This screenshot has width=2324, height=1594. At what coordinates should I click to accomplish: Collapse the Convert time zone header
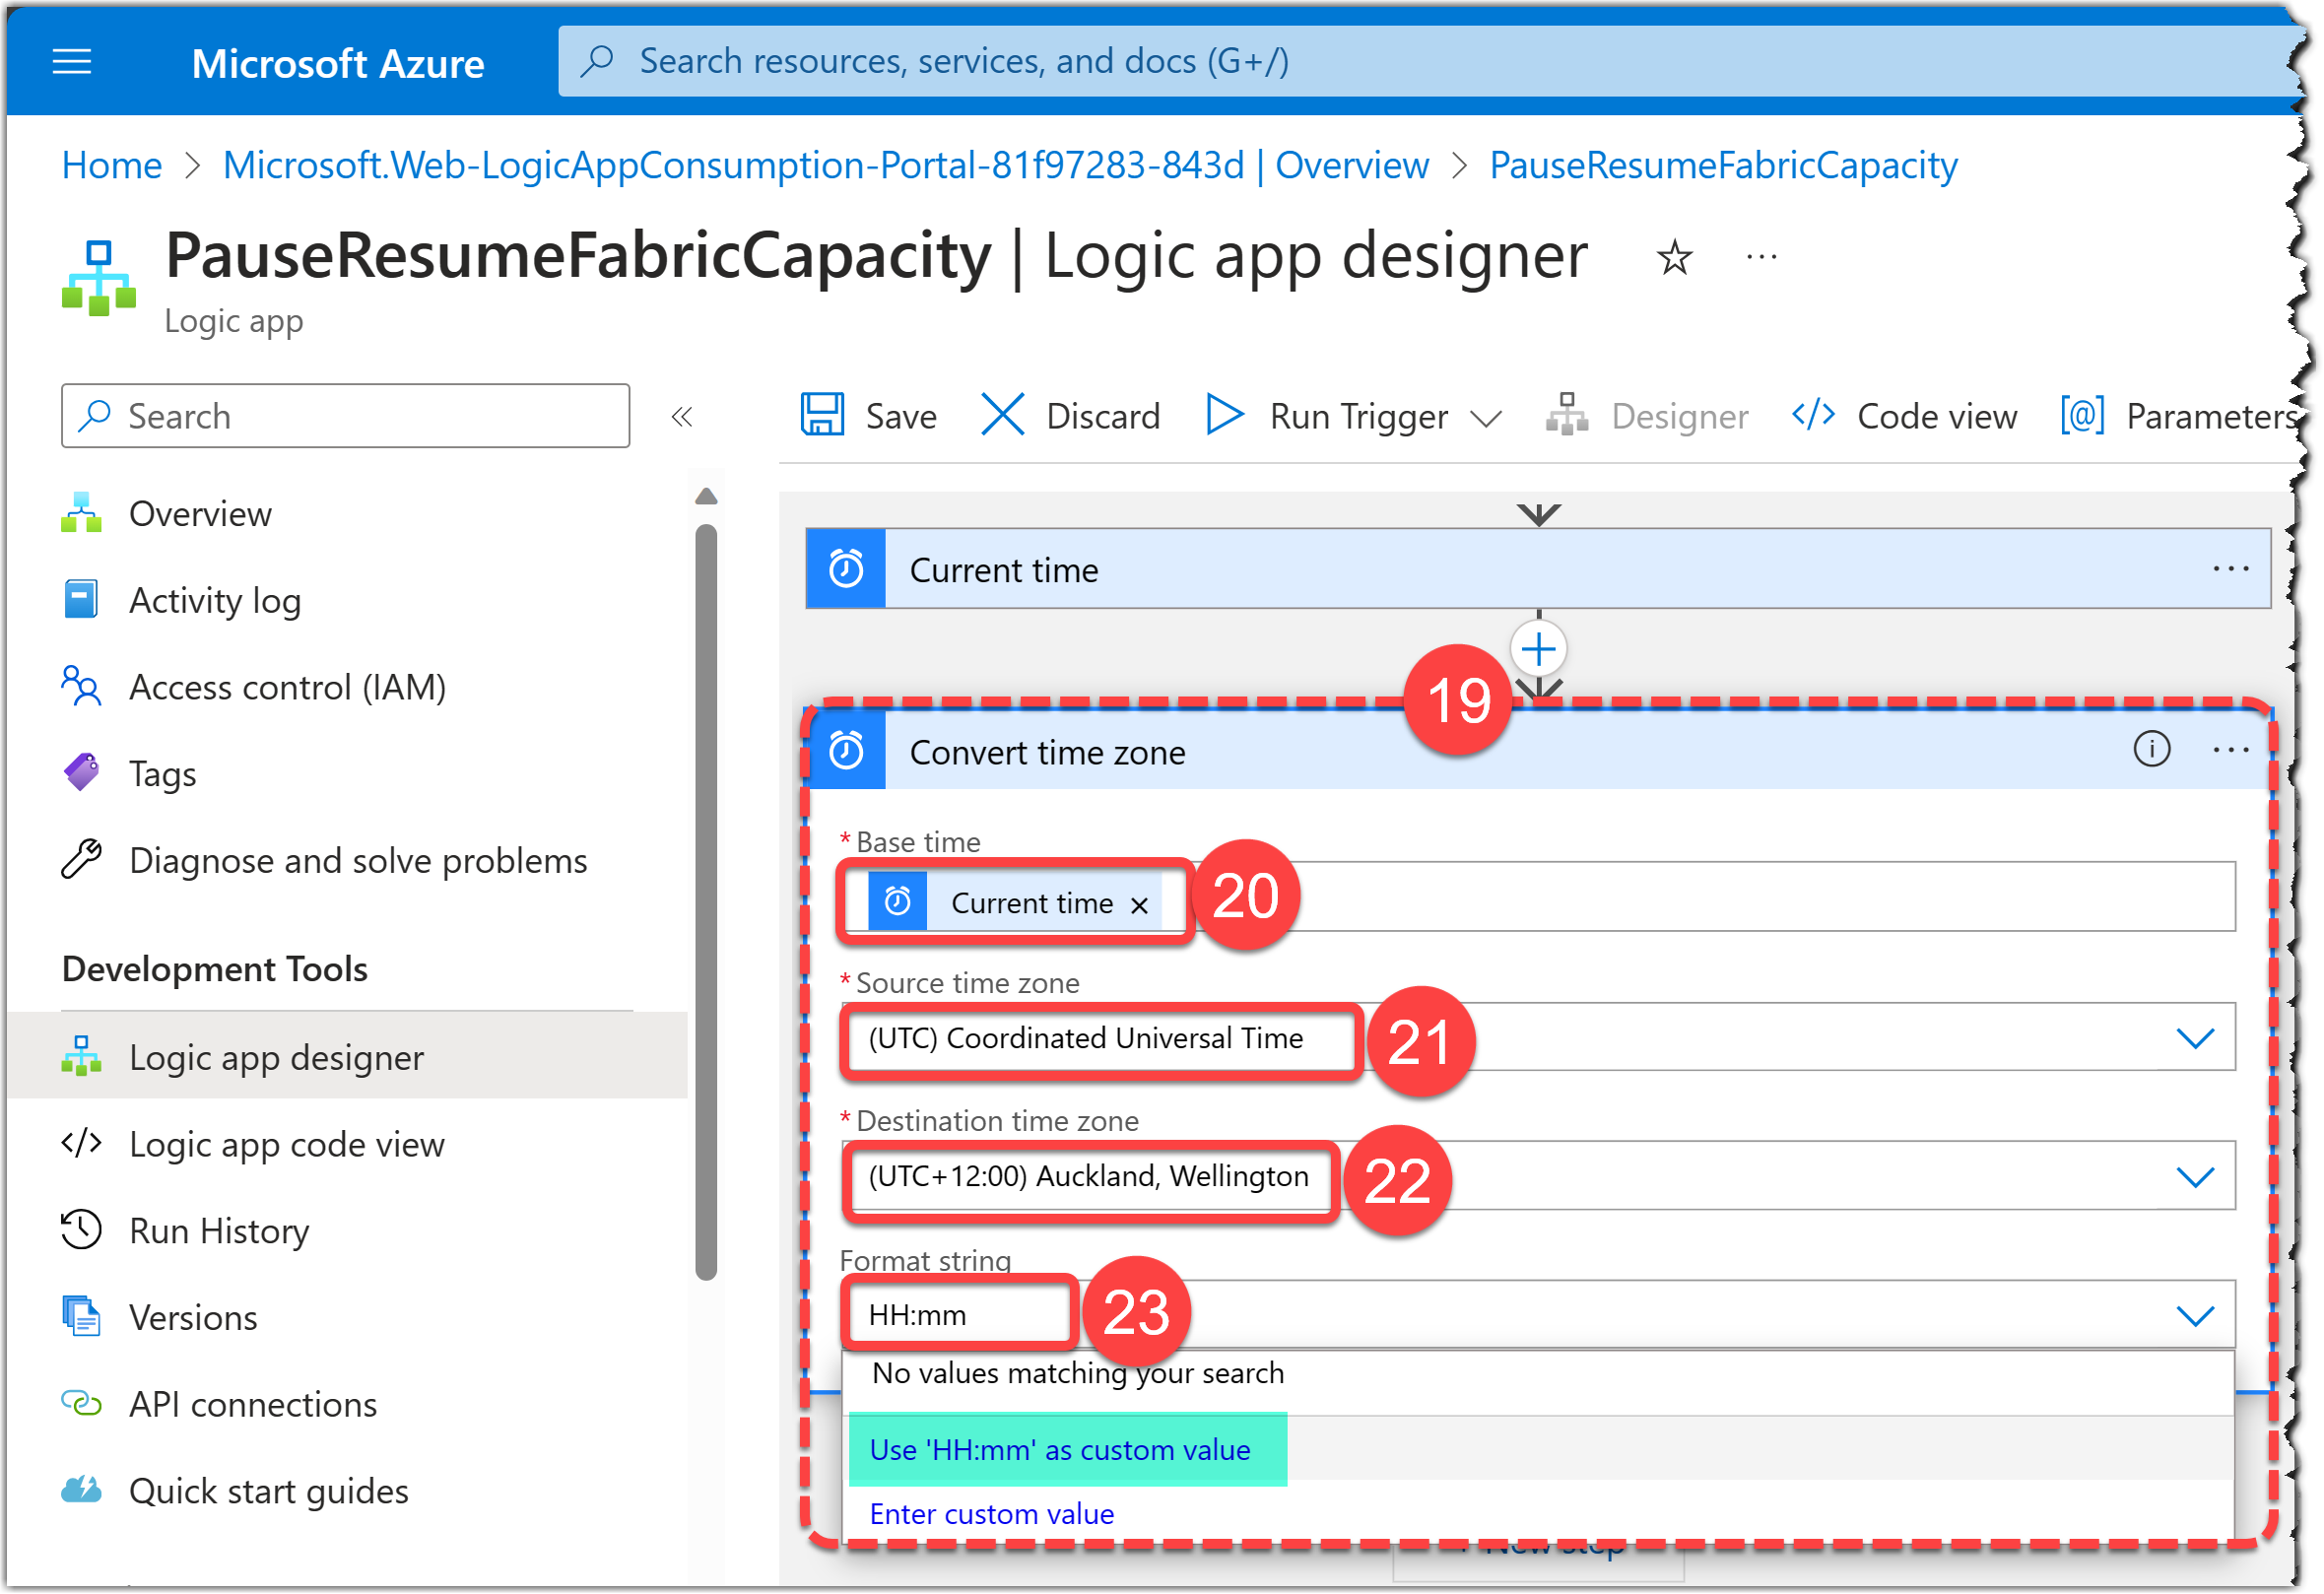click(x=1540, y=752)
